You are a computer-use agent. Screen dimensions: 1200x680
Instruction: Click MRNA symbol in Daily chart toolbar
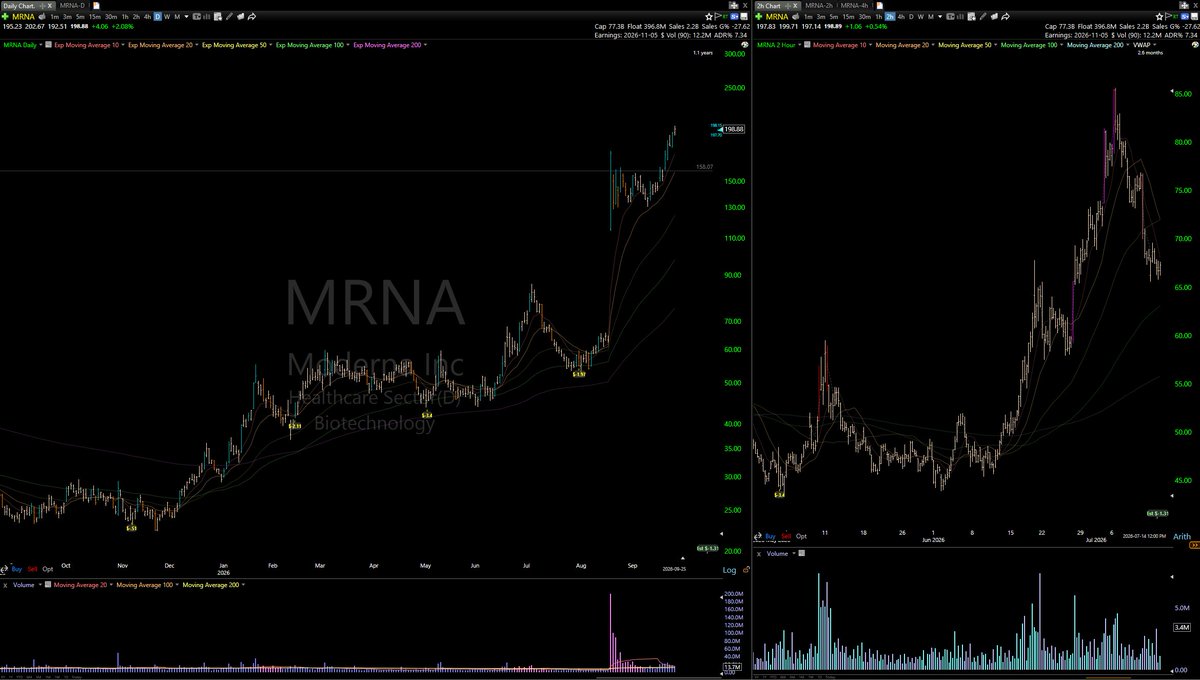point(23,17)
